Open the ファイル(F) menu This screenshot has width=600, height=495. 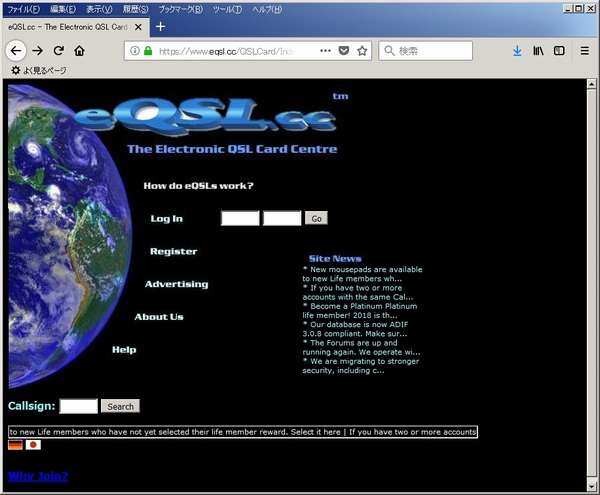point(23,9)
